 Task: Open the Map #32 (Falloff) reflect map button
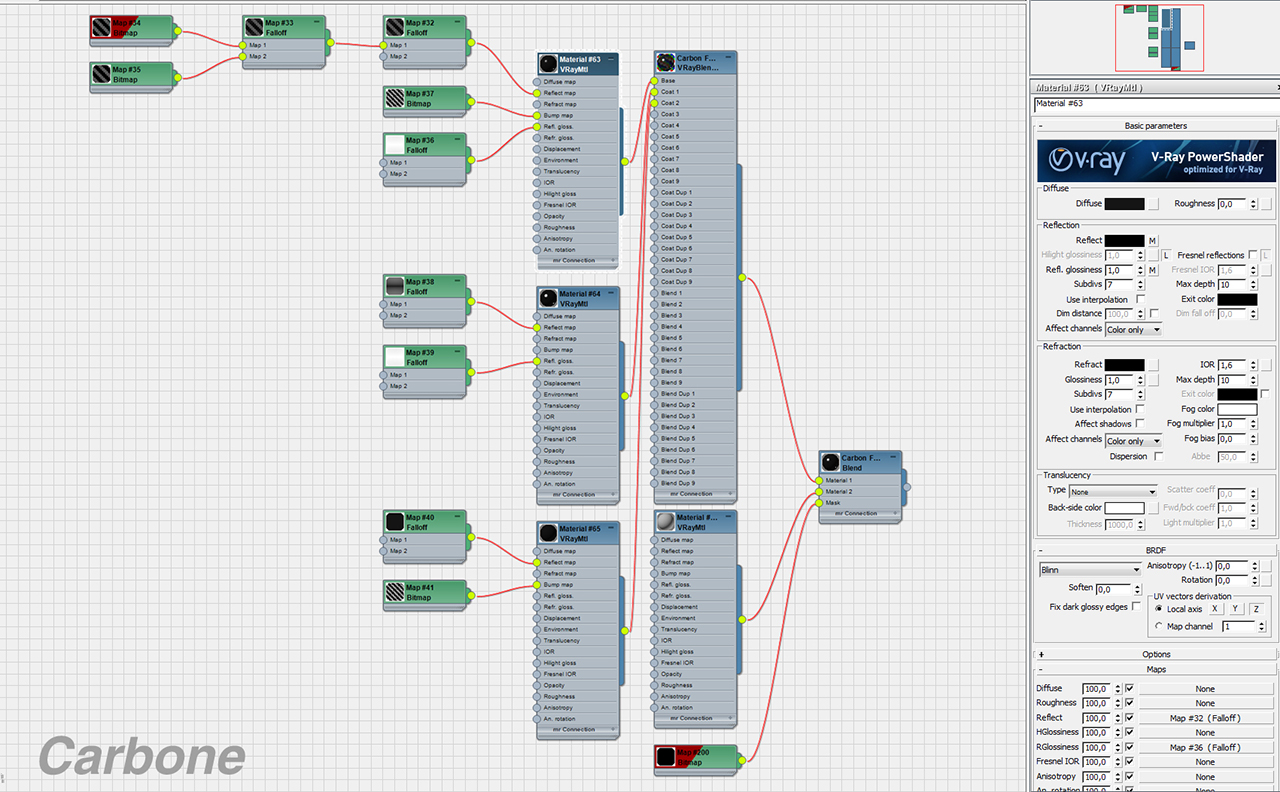point(1205,718)
